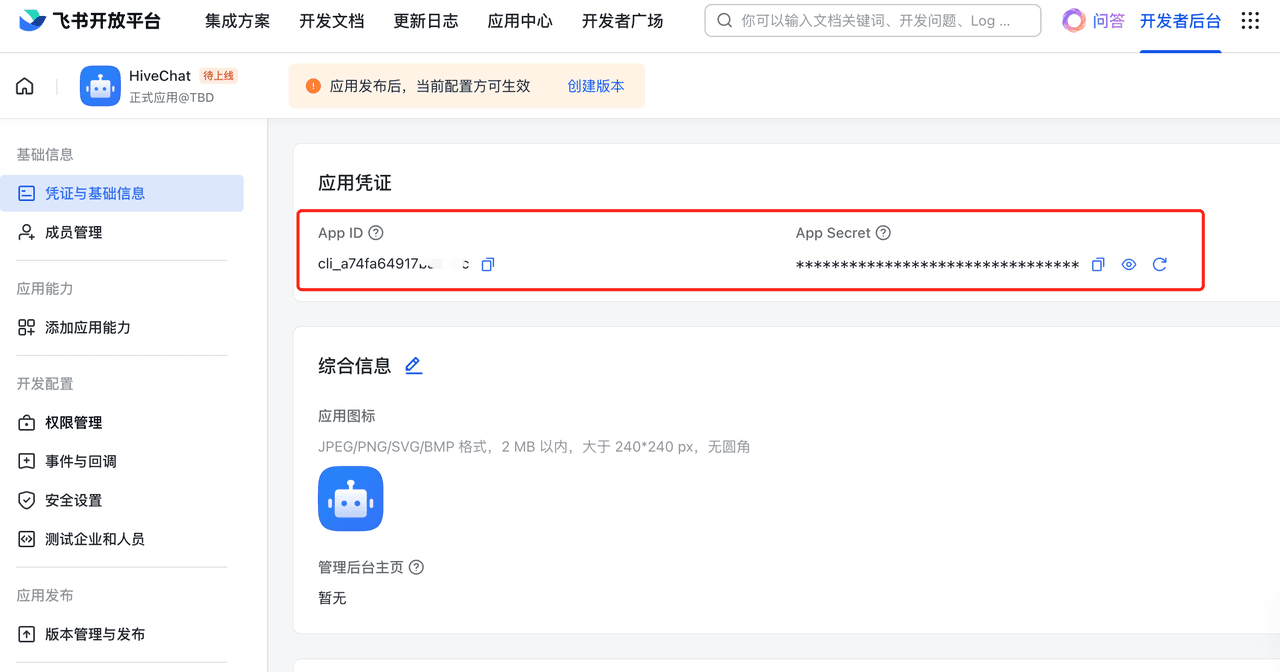Click help icon beside 管理后台主页
This screenshot has width=1280, height=672.
417,567
